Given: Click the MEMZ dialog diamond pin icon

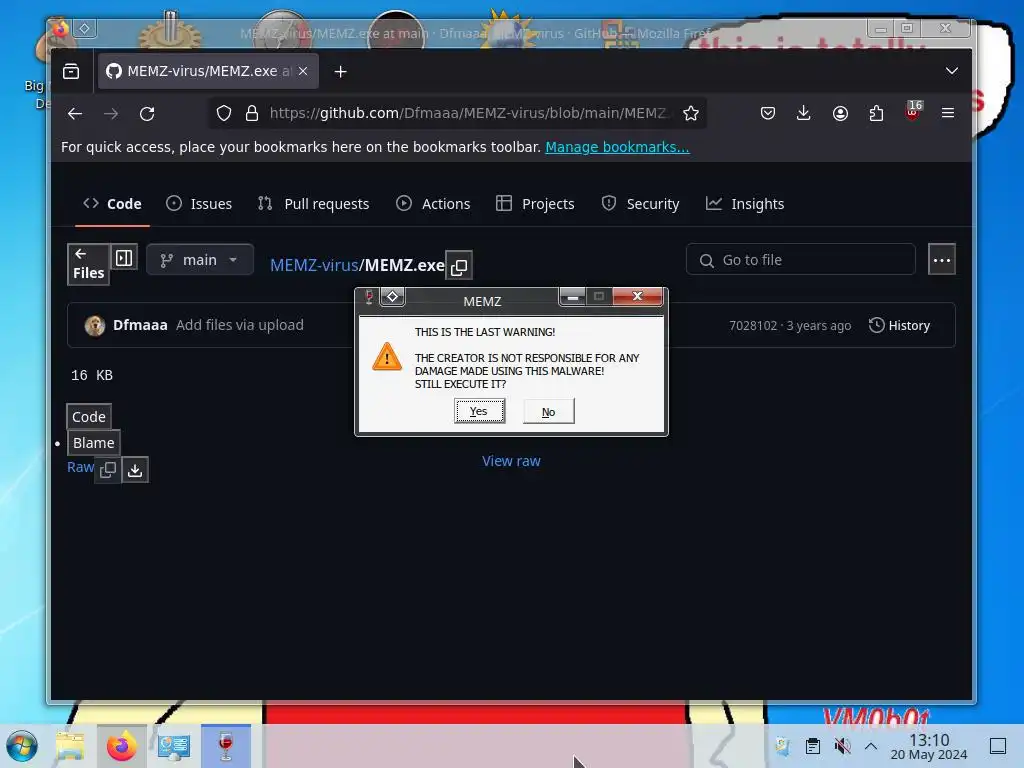Looking at the screenshot, I should (392, 296).
